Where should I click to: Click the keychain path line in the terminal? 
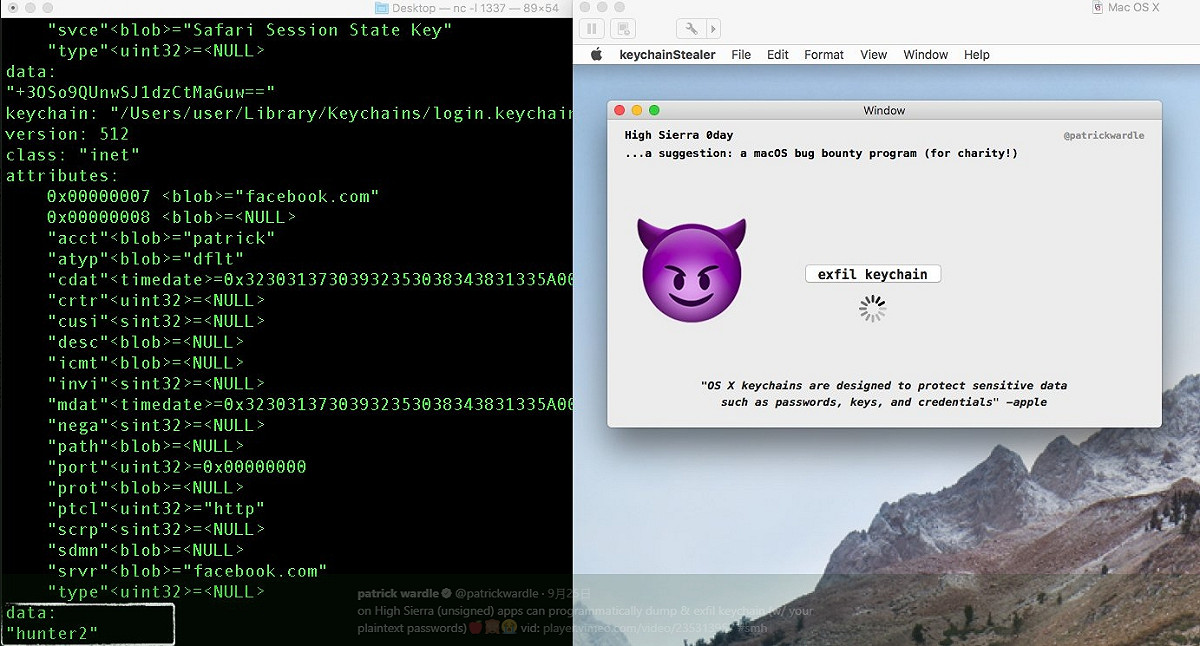point(289,113)
